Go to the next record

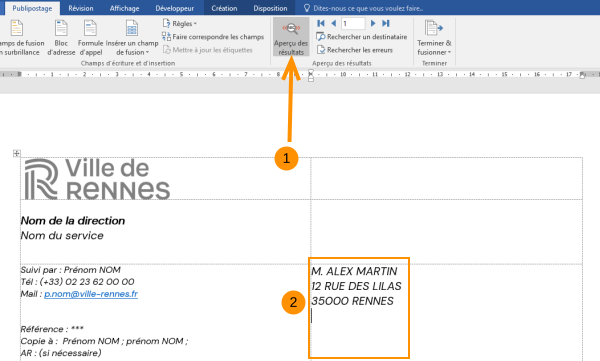[373, 23]
